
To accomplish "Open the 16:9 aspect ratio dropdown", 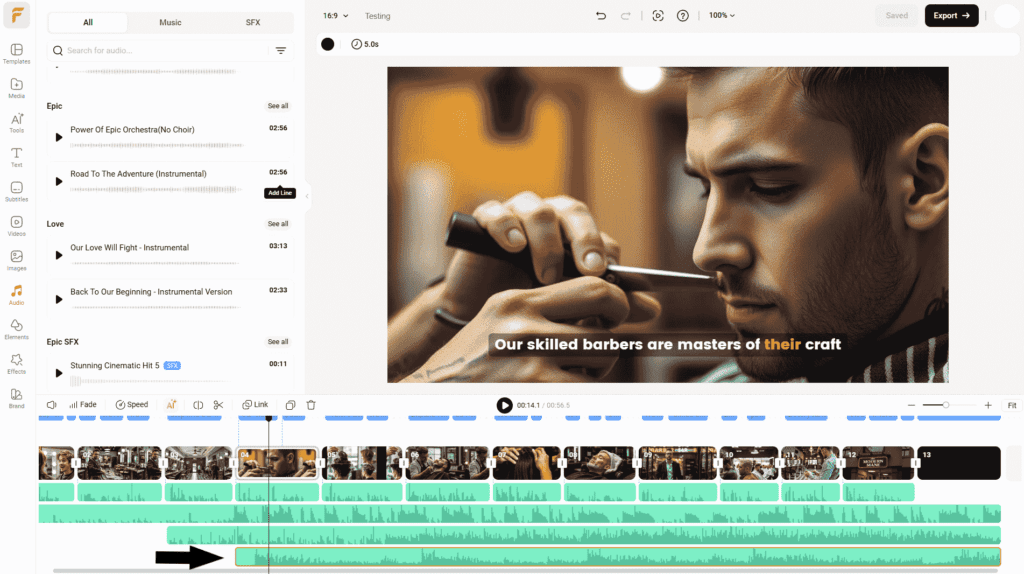I will (x=336, y=16).
